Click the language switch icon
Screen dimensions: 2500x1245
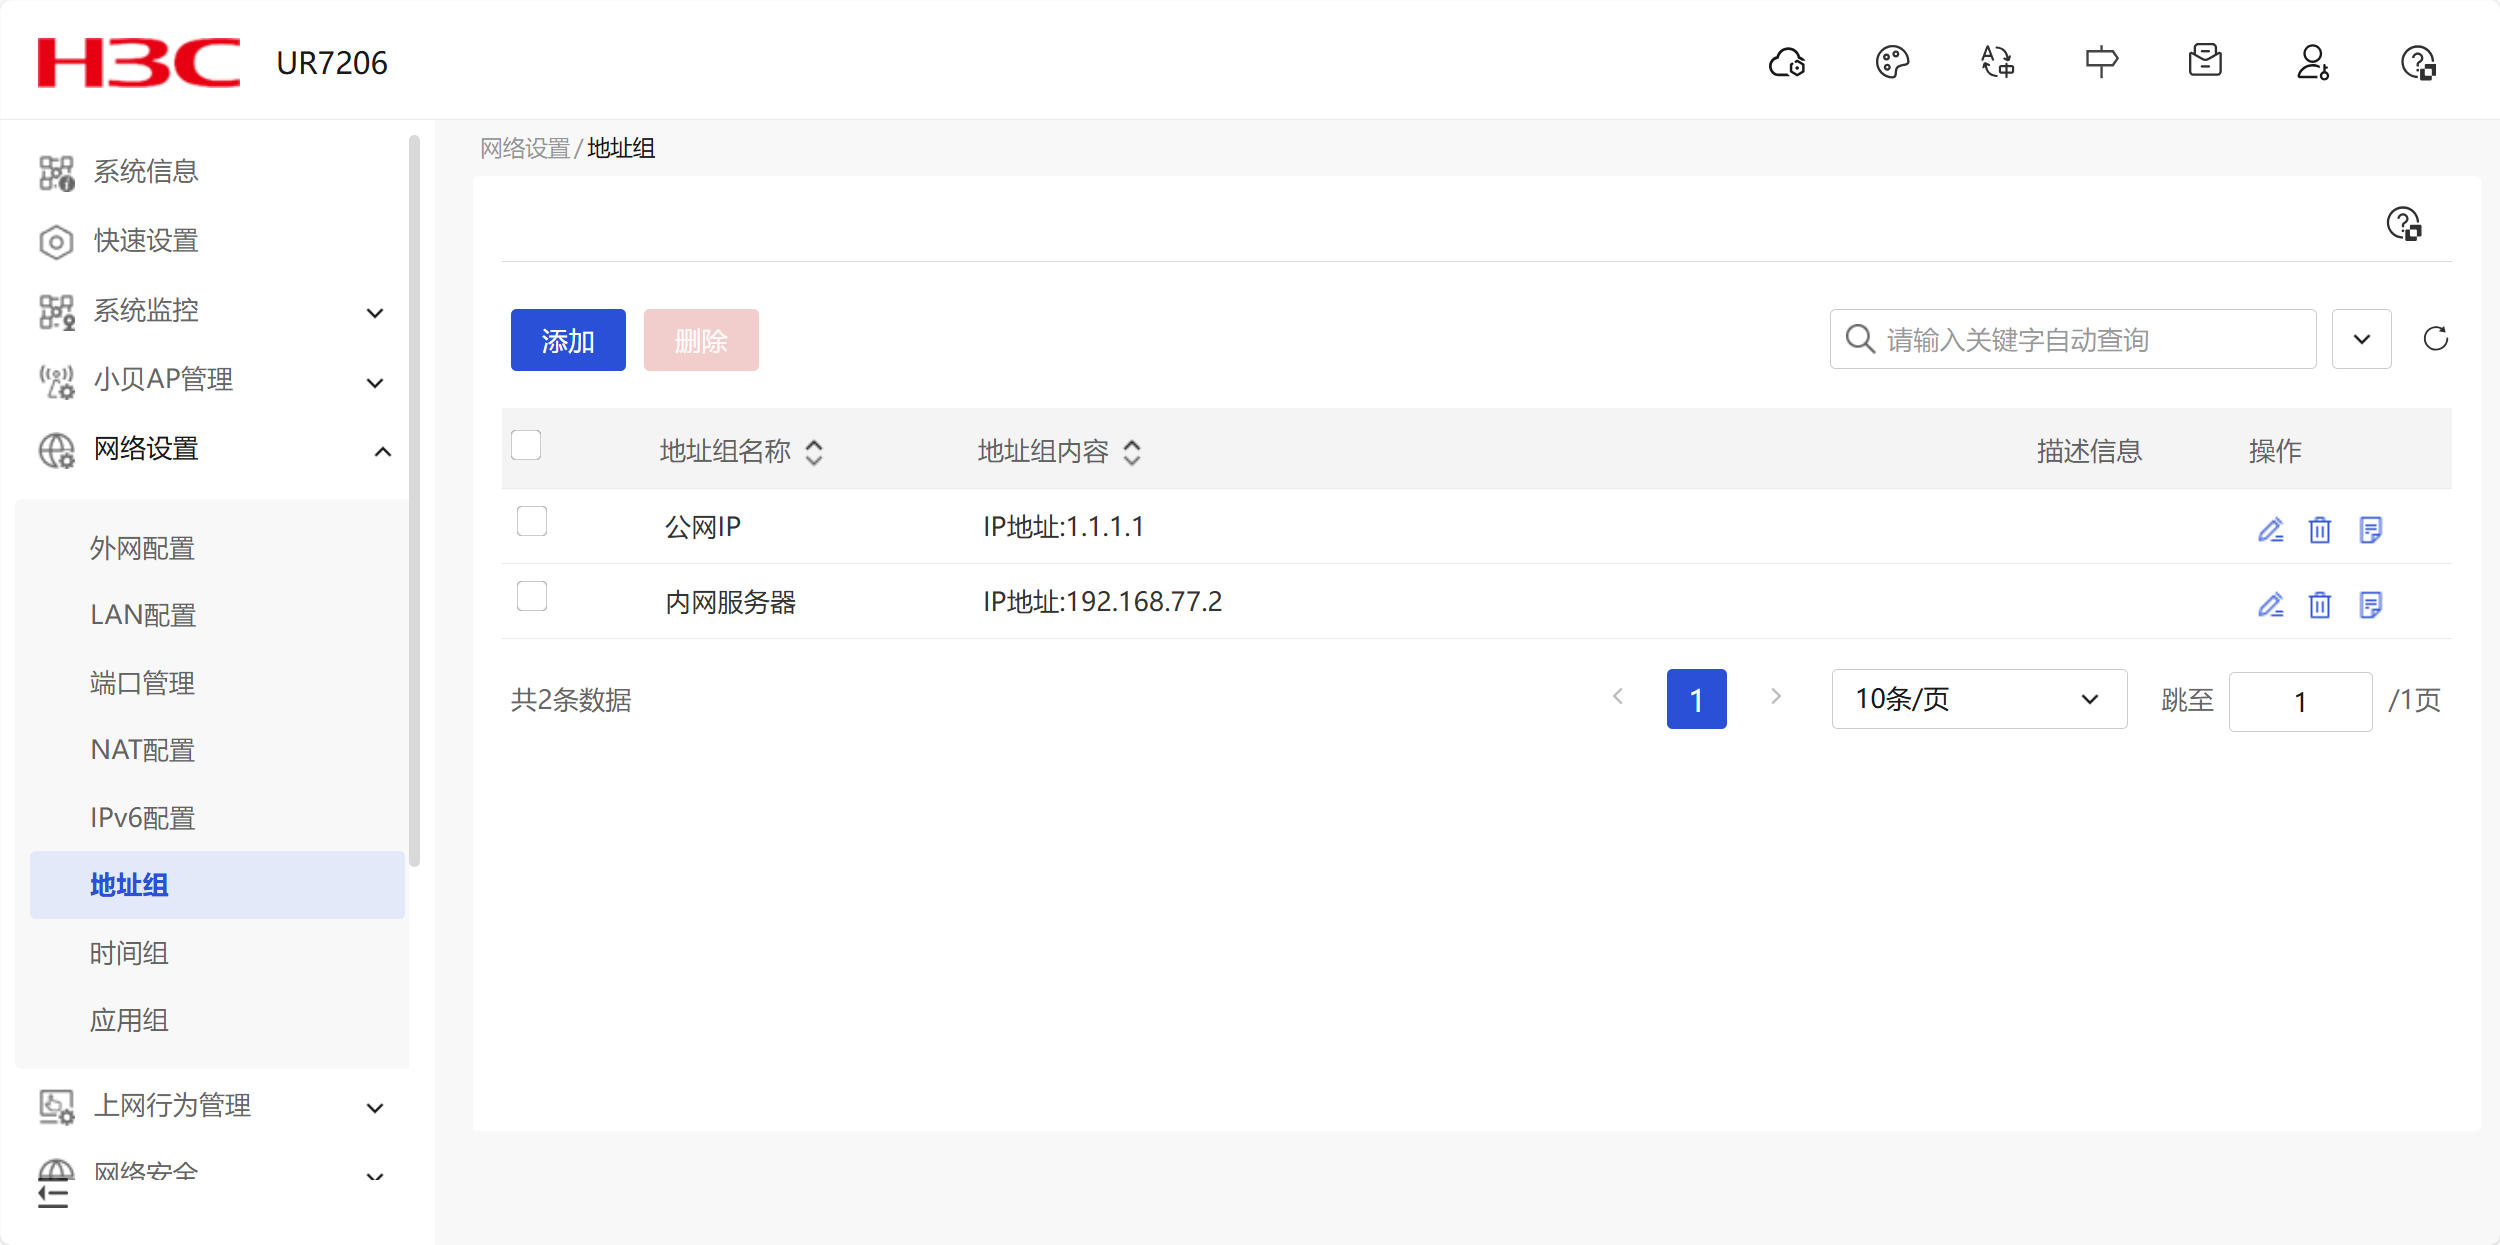point(1997,63)
